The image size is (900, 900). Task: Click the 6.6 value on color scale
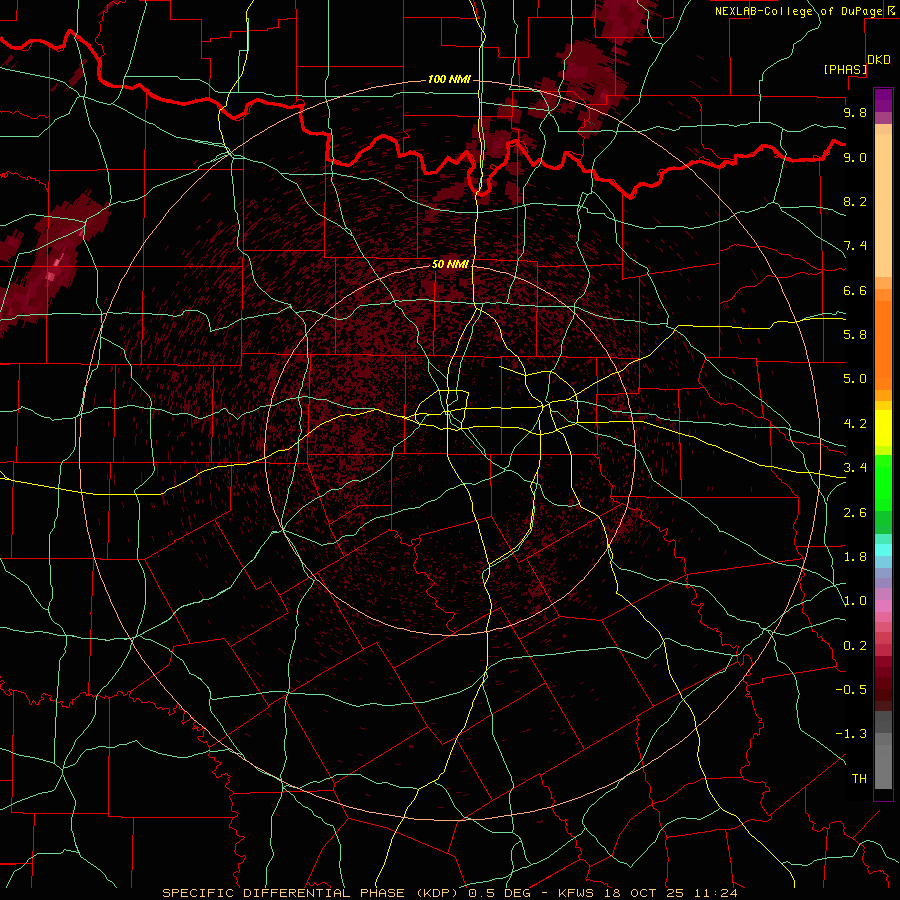(855, 290)
